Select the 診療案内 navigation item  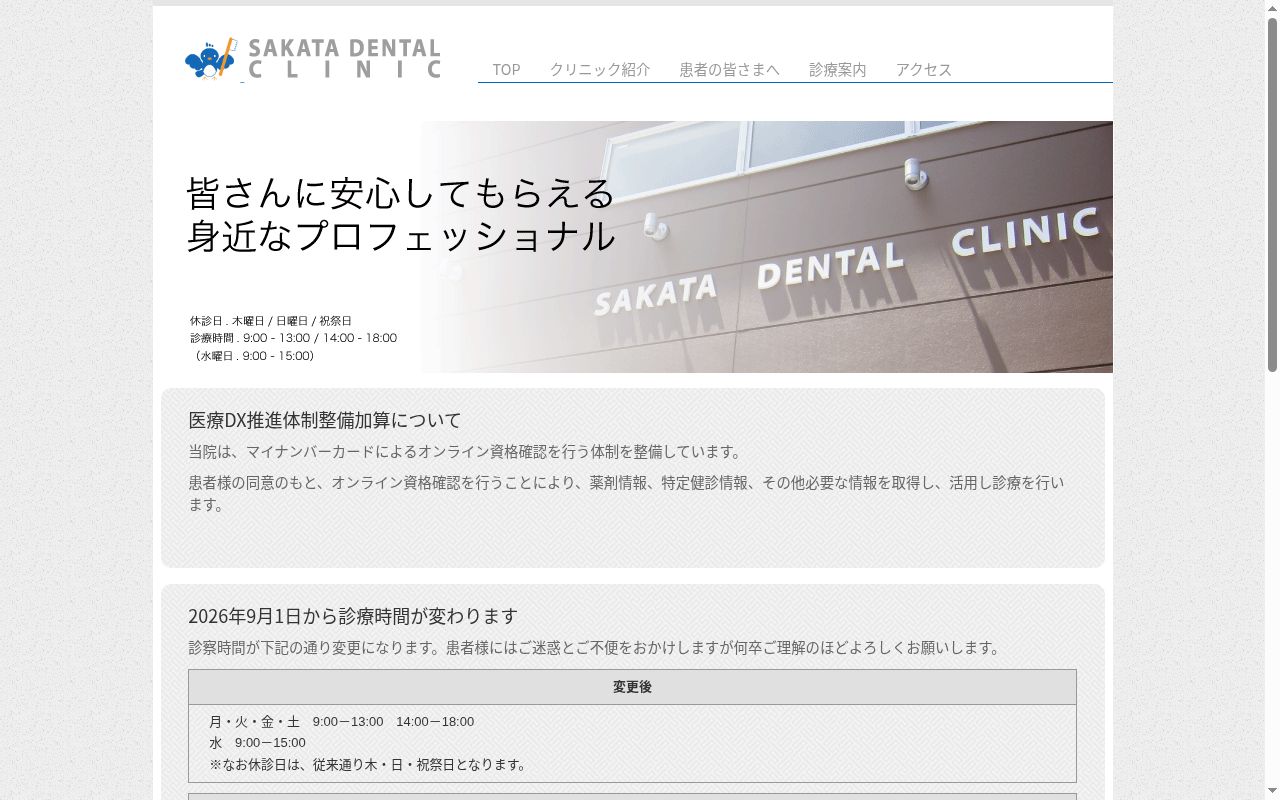tap(838, 69)
